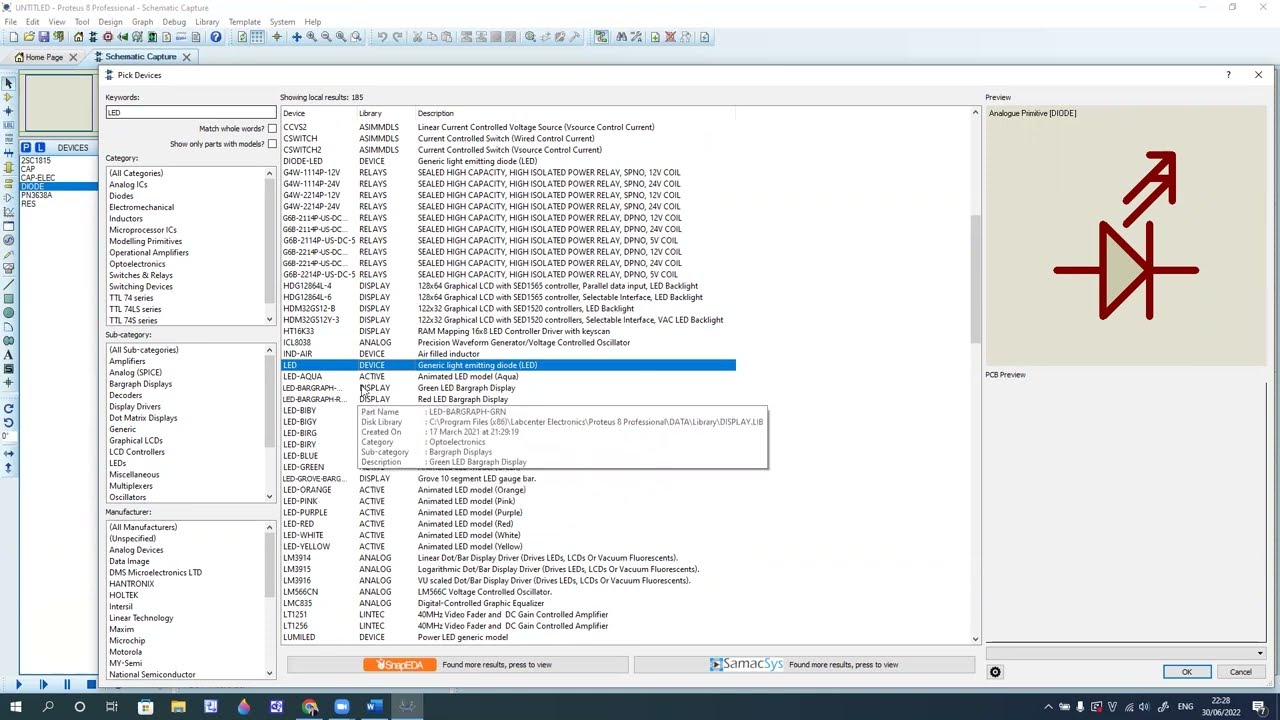Click the Zoom In magnifier icon

tap(311, 37)
